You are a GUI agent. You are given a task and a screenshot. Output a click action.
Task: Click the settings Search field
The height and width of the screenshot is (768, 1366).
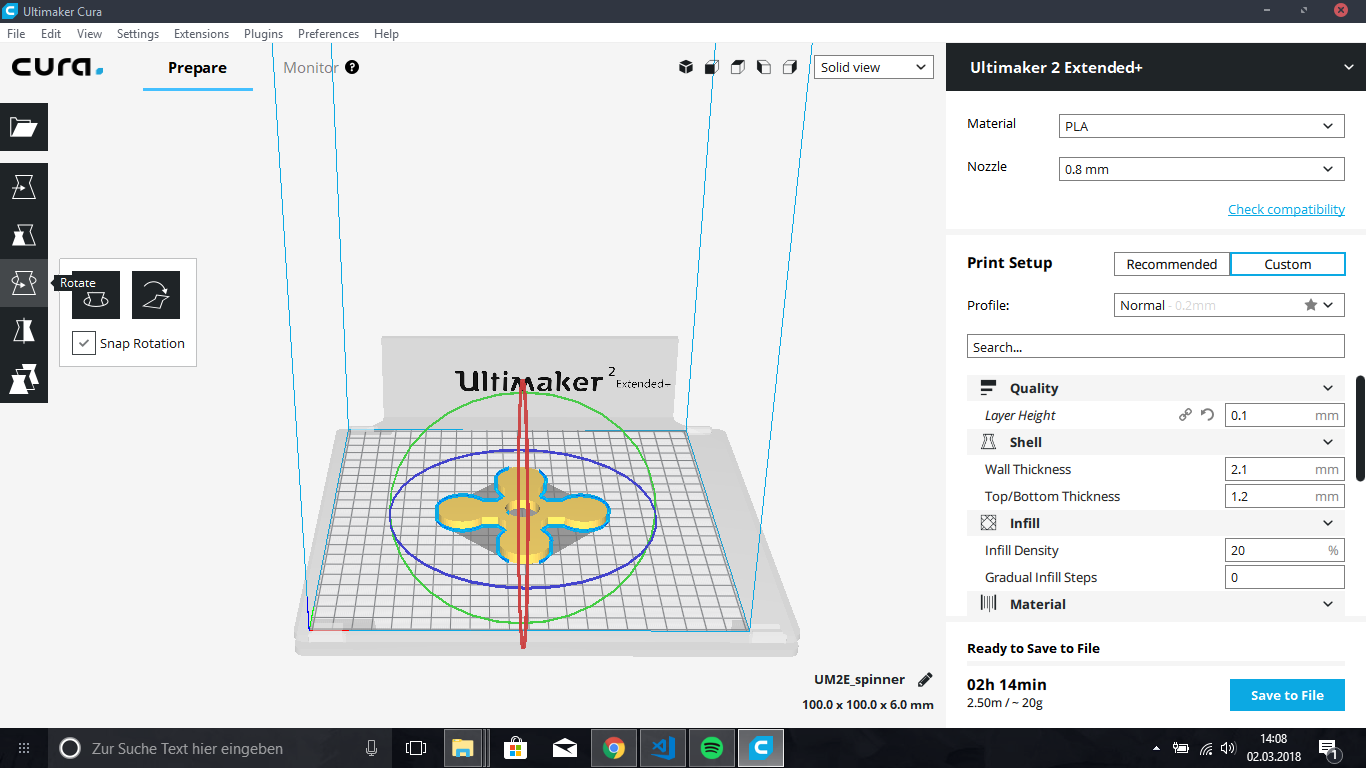pyautogui.click(x=1156, y=347)
